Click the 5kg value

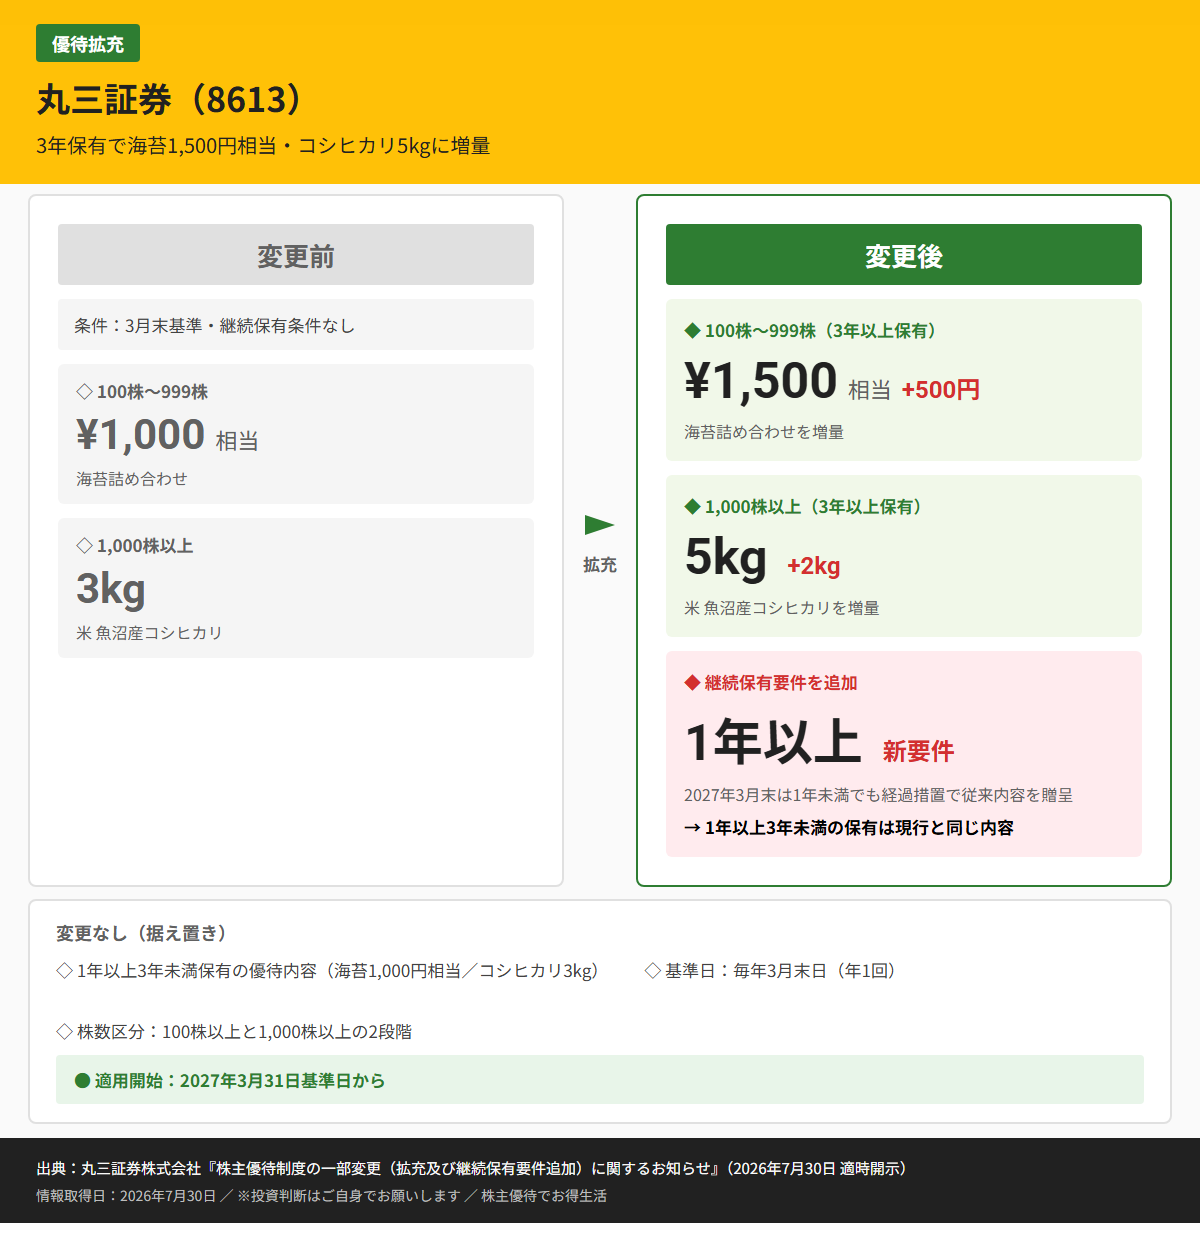(726, 557)
